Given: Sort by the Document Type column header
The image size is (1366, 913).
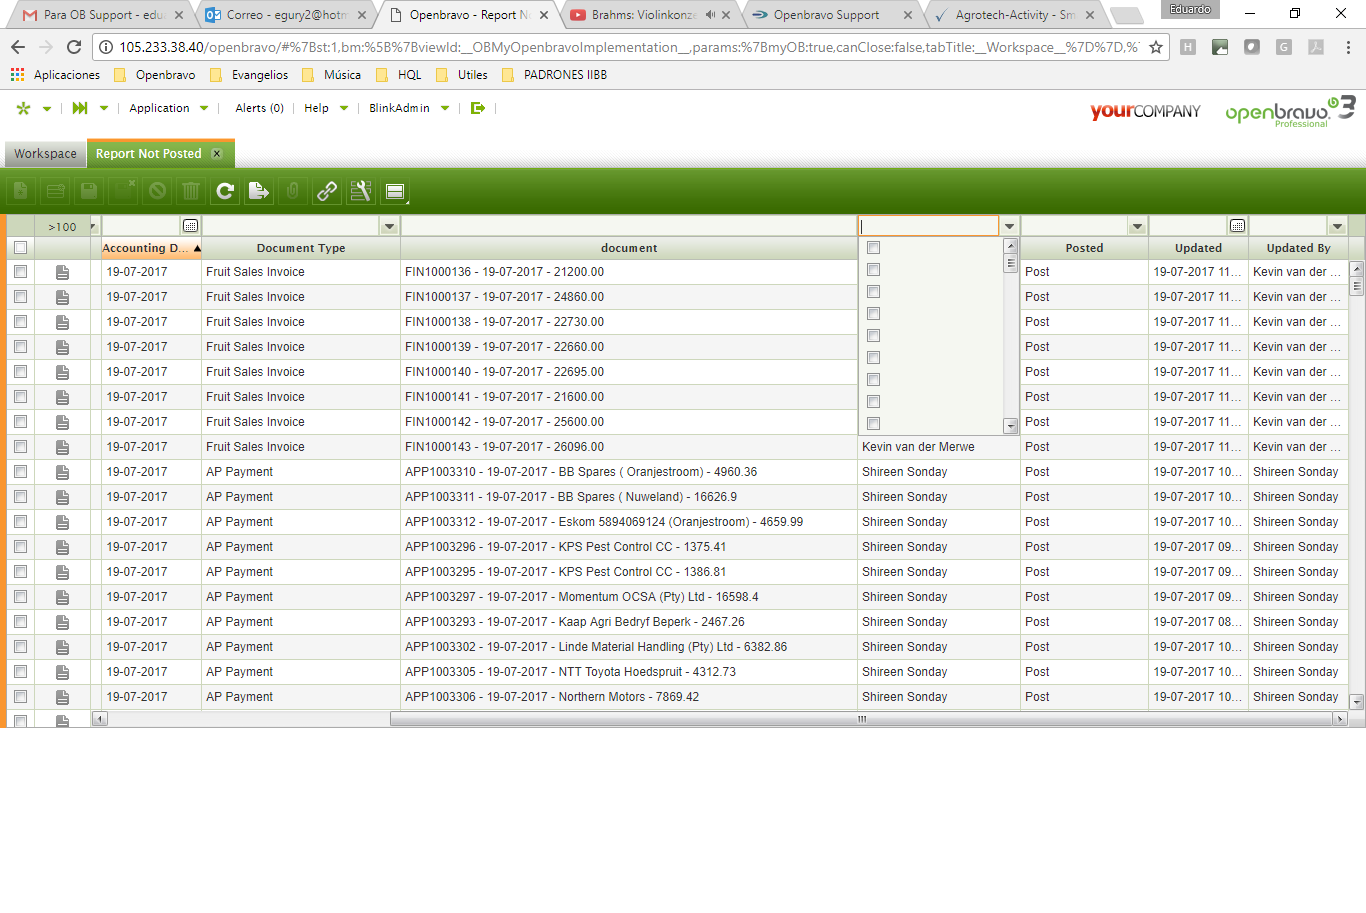Looking at the screenshot, I should [301, 248].
